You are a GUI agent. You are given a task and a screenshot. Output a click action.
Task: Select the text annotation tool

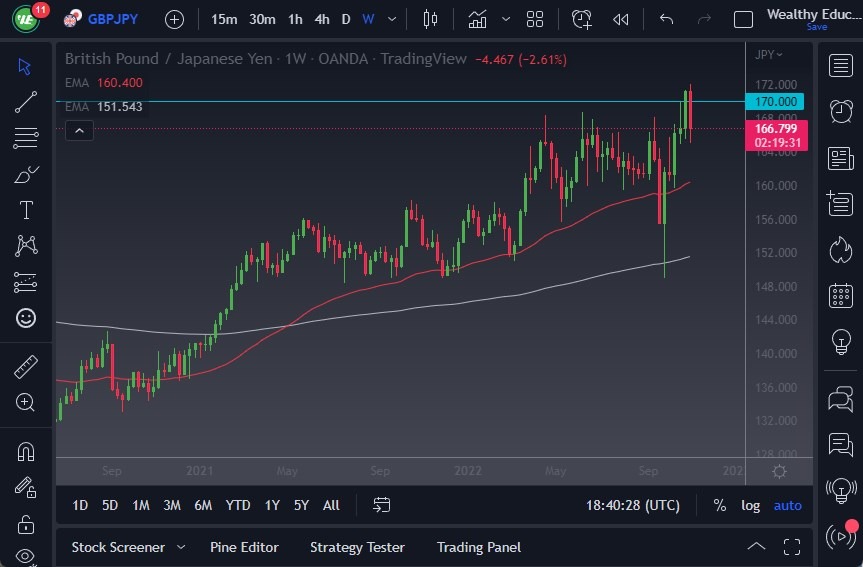(x=26, y=210)
